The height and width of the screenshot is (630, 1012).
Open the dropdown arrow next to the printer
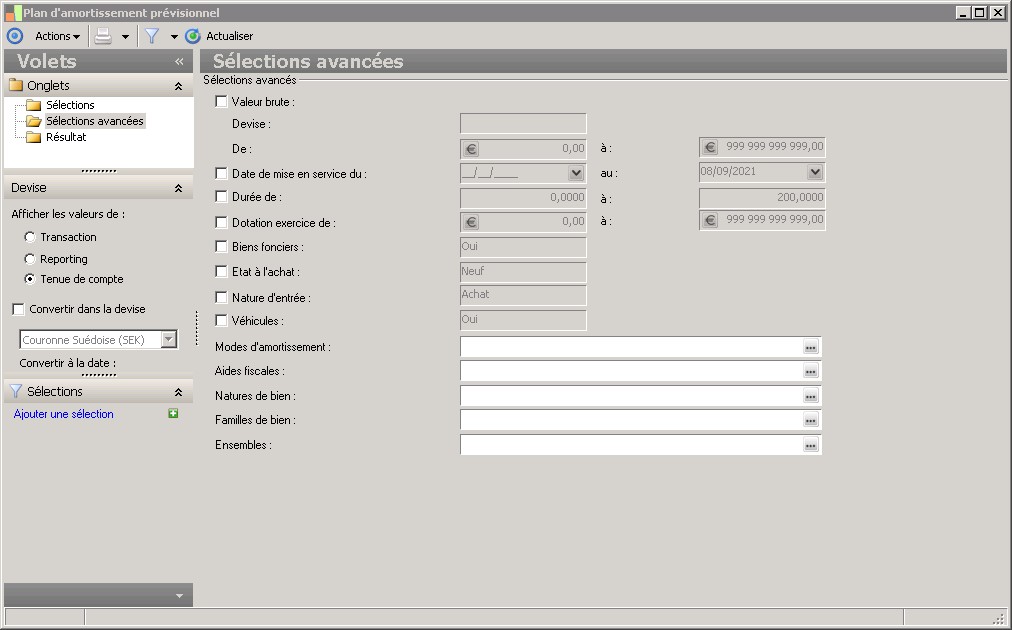(x=125, y=37)
